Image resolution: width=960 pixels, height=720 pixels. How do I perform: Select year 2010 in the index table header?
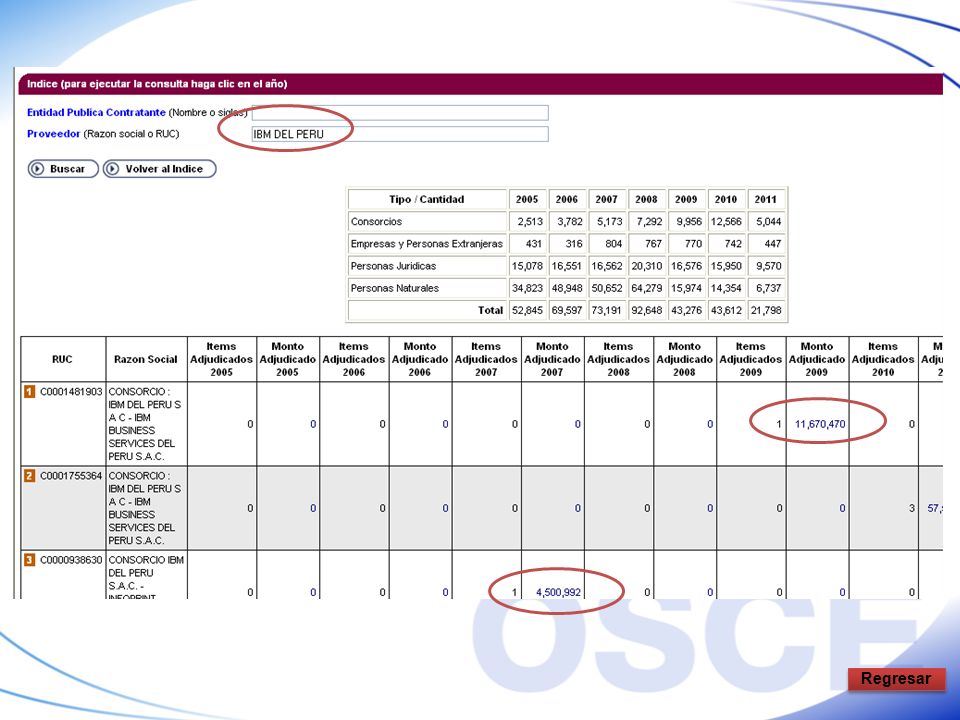[726, 200]
